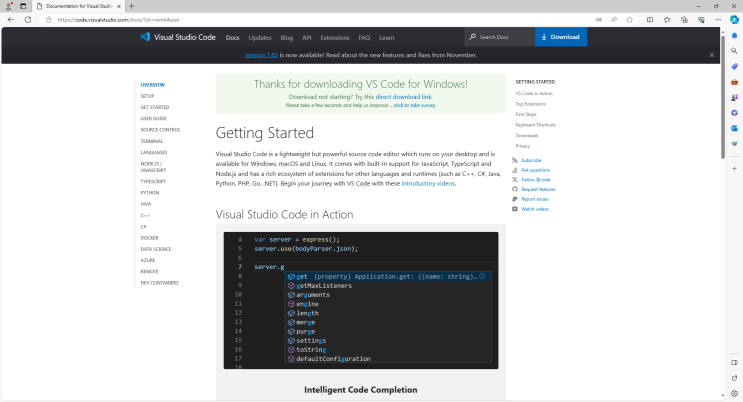Open the Tools briefcase icon in the sidebar

coord(734,82)
